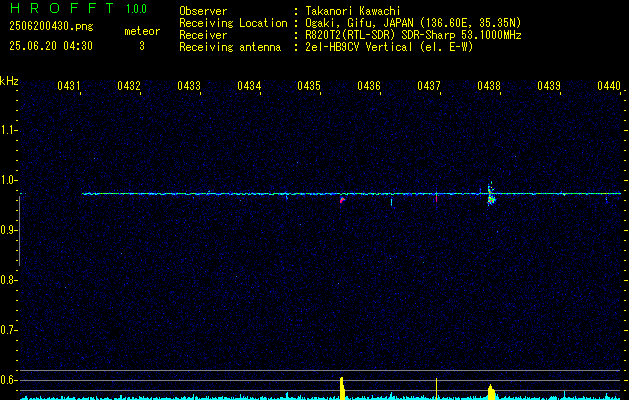Click the multicolor meteor echo cluster at 0438
This screenshot has height=400, width=629.
491,194
